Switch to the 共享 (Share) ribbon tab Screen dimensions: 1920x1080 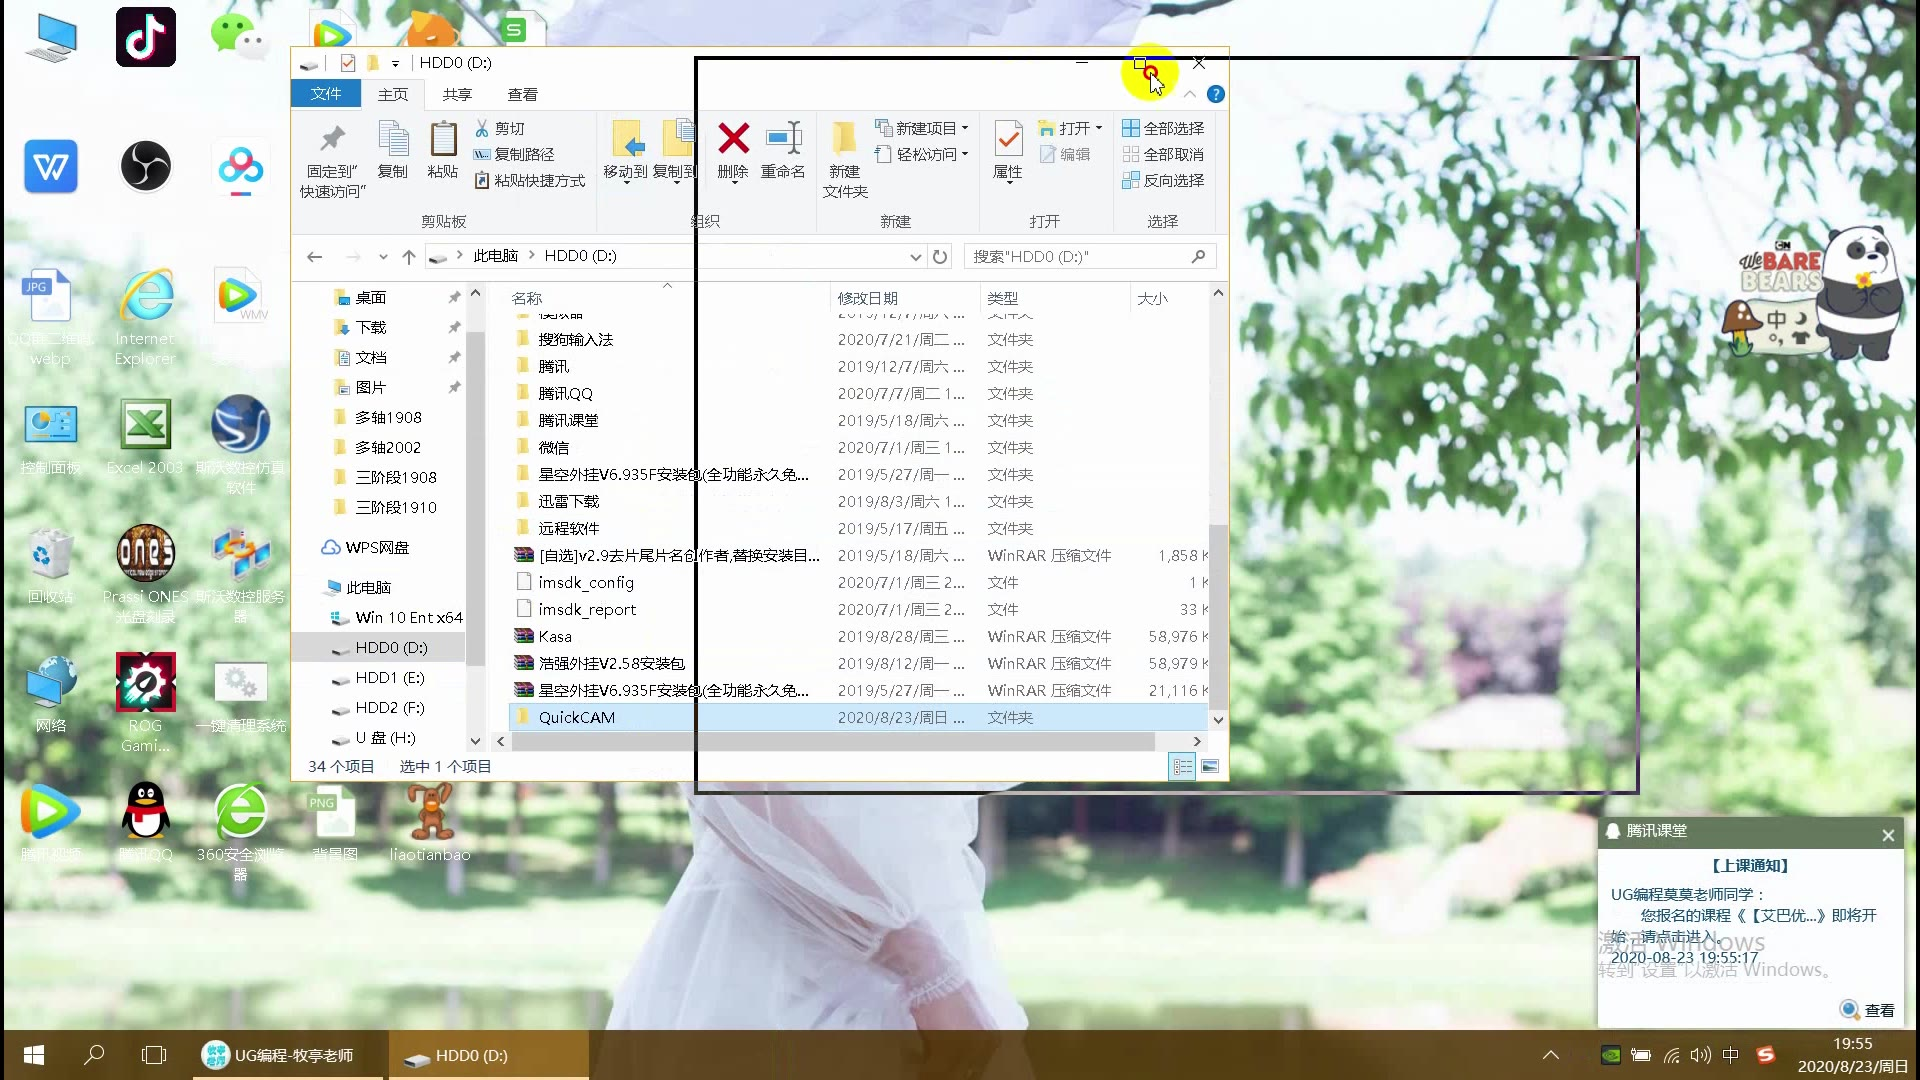457,94
